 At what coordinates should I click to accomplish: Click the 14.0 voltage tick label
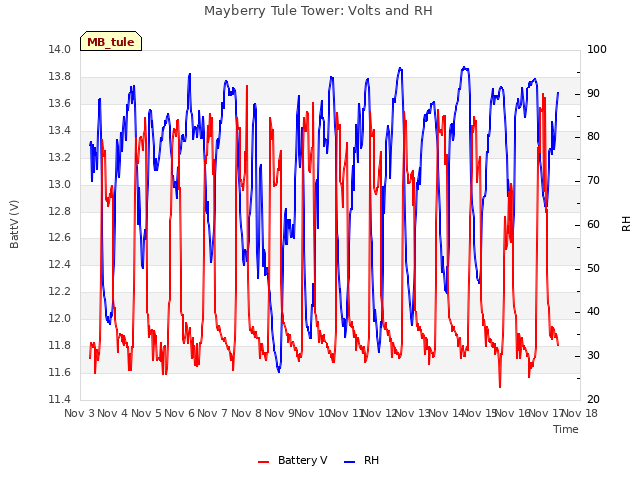60,49
